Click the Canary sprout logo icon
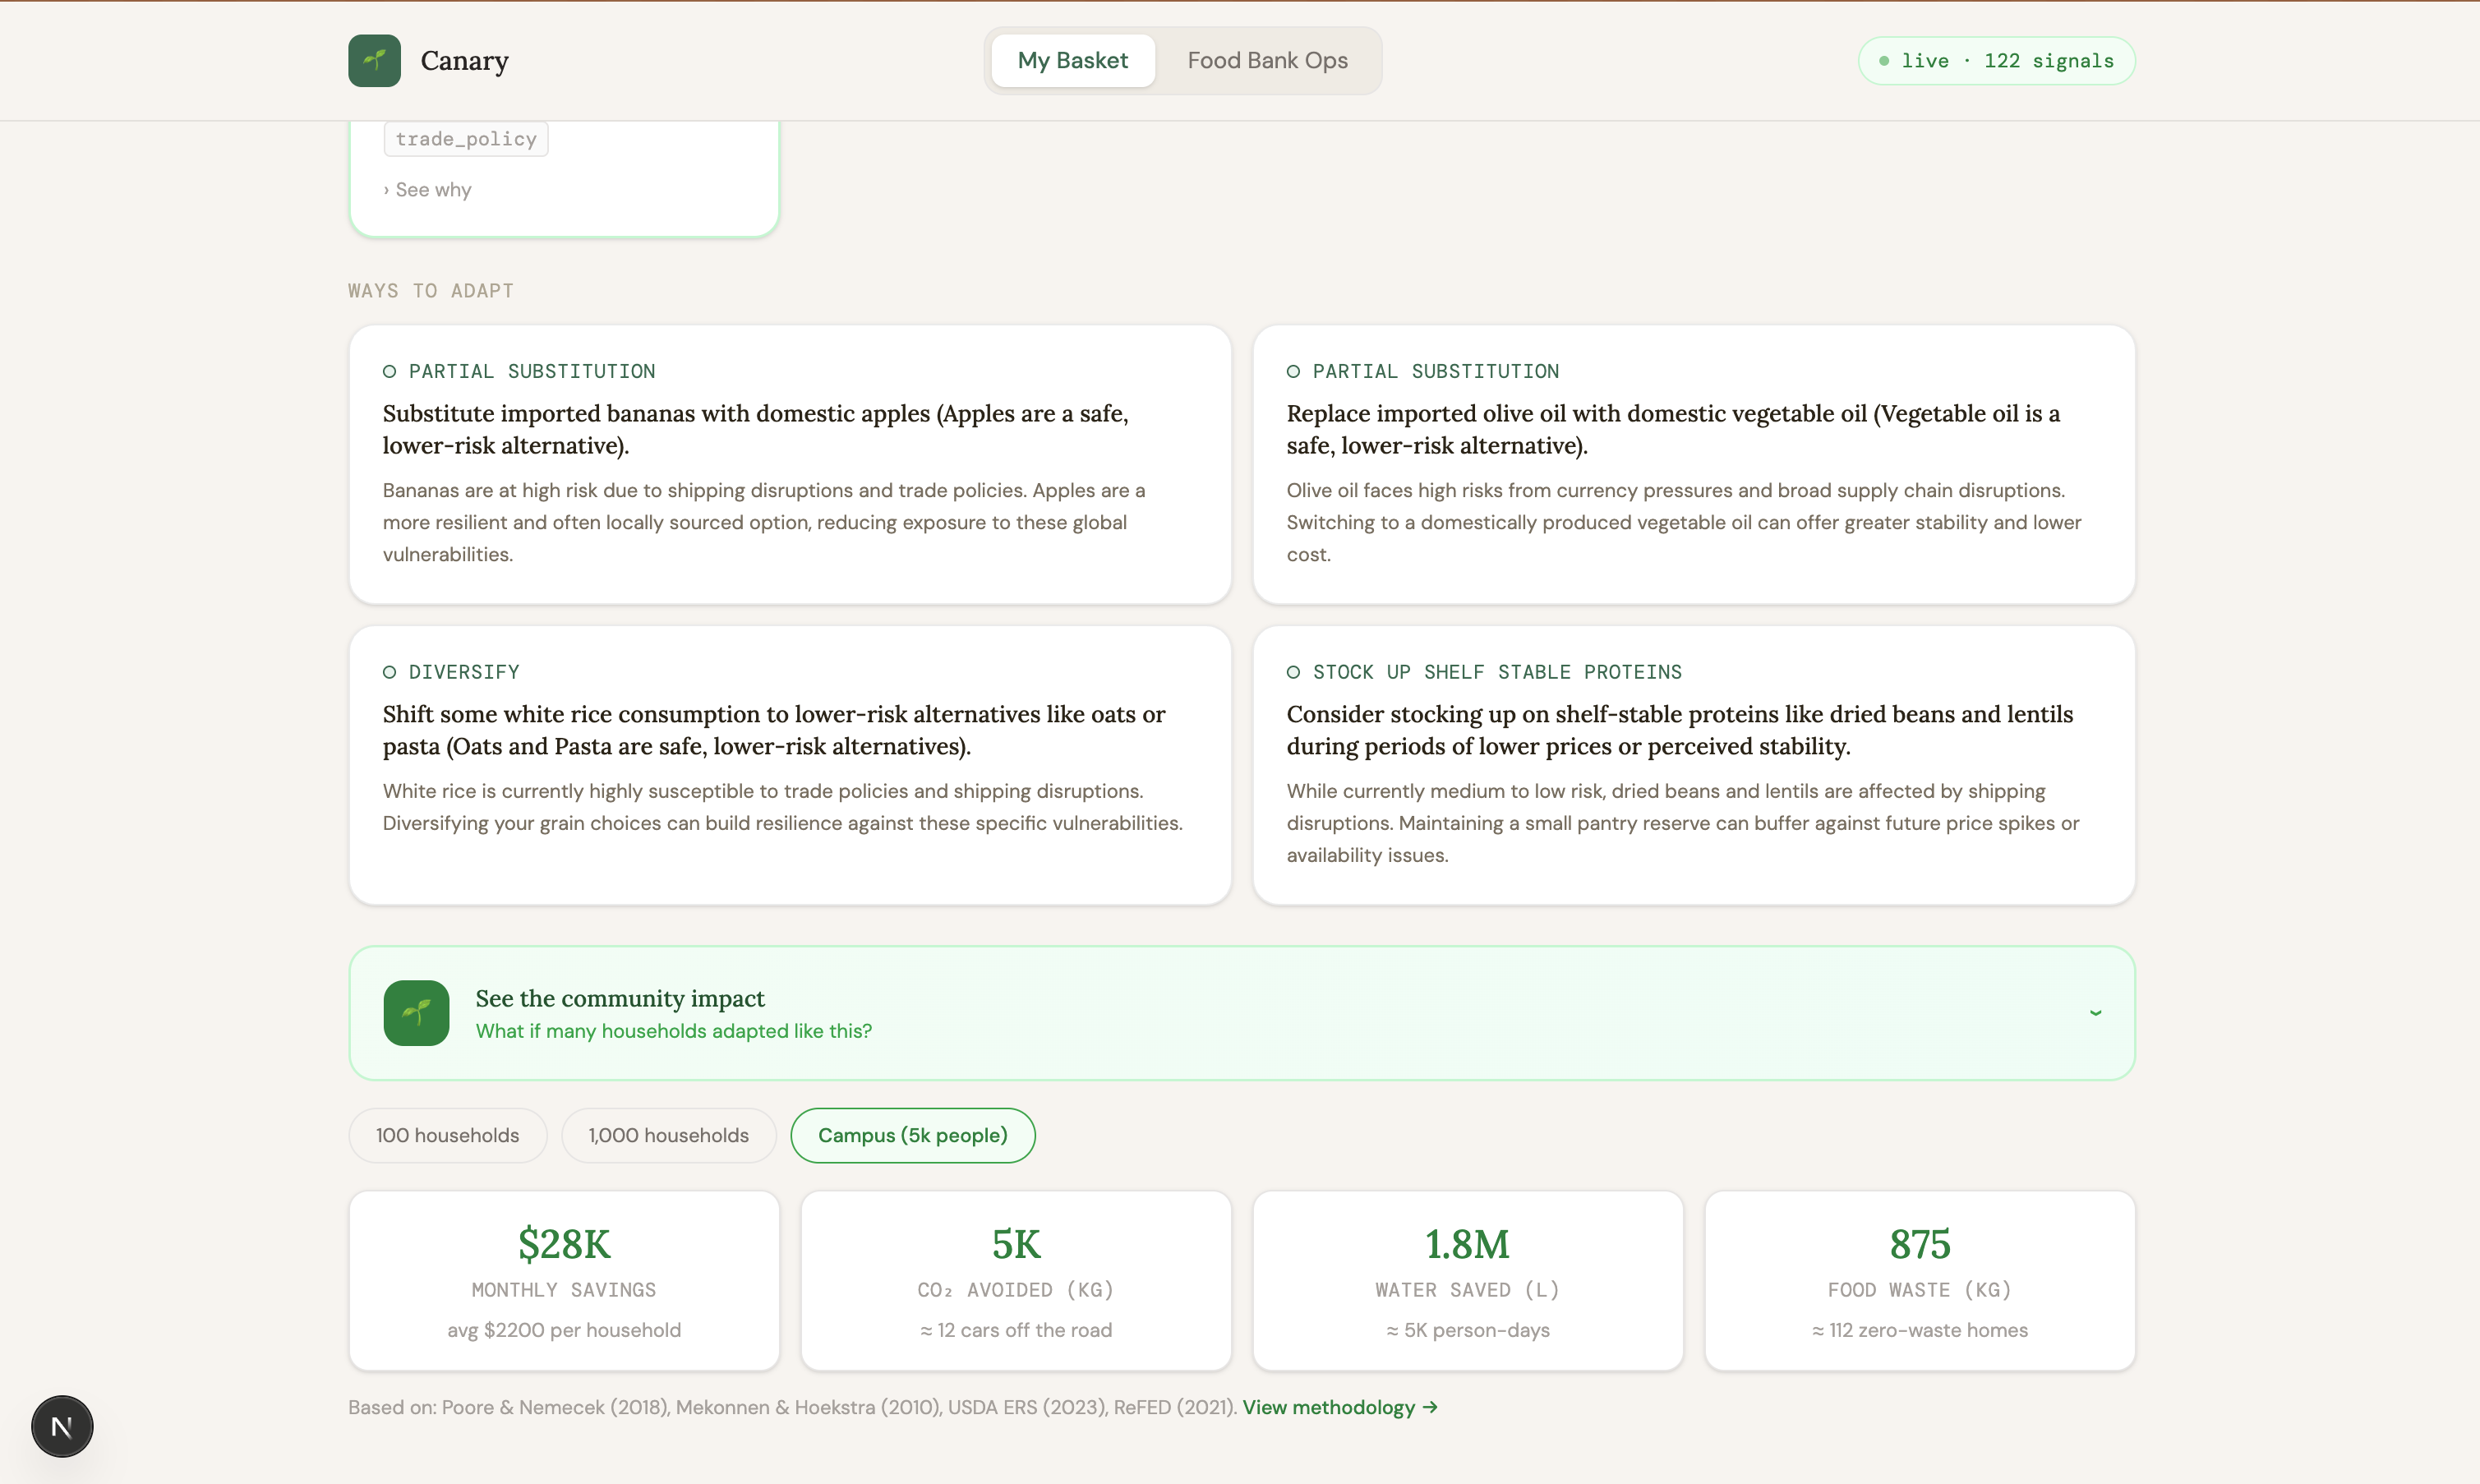Viewport: 2480px width, 1484px height. [374, 60]
